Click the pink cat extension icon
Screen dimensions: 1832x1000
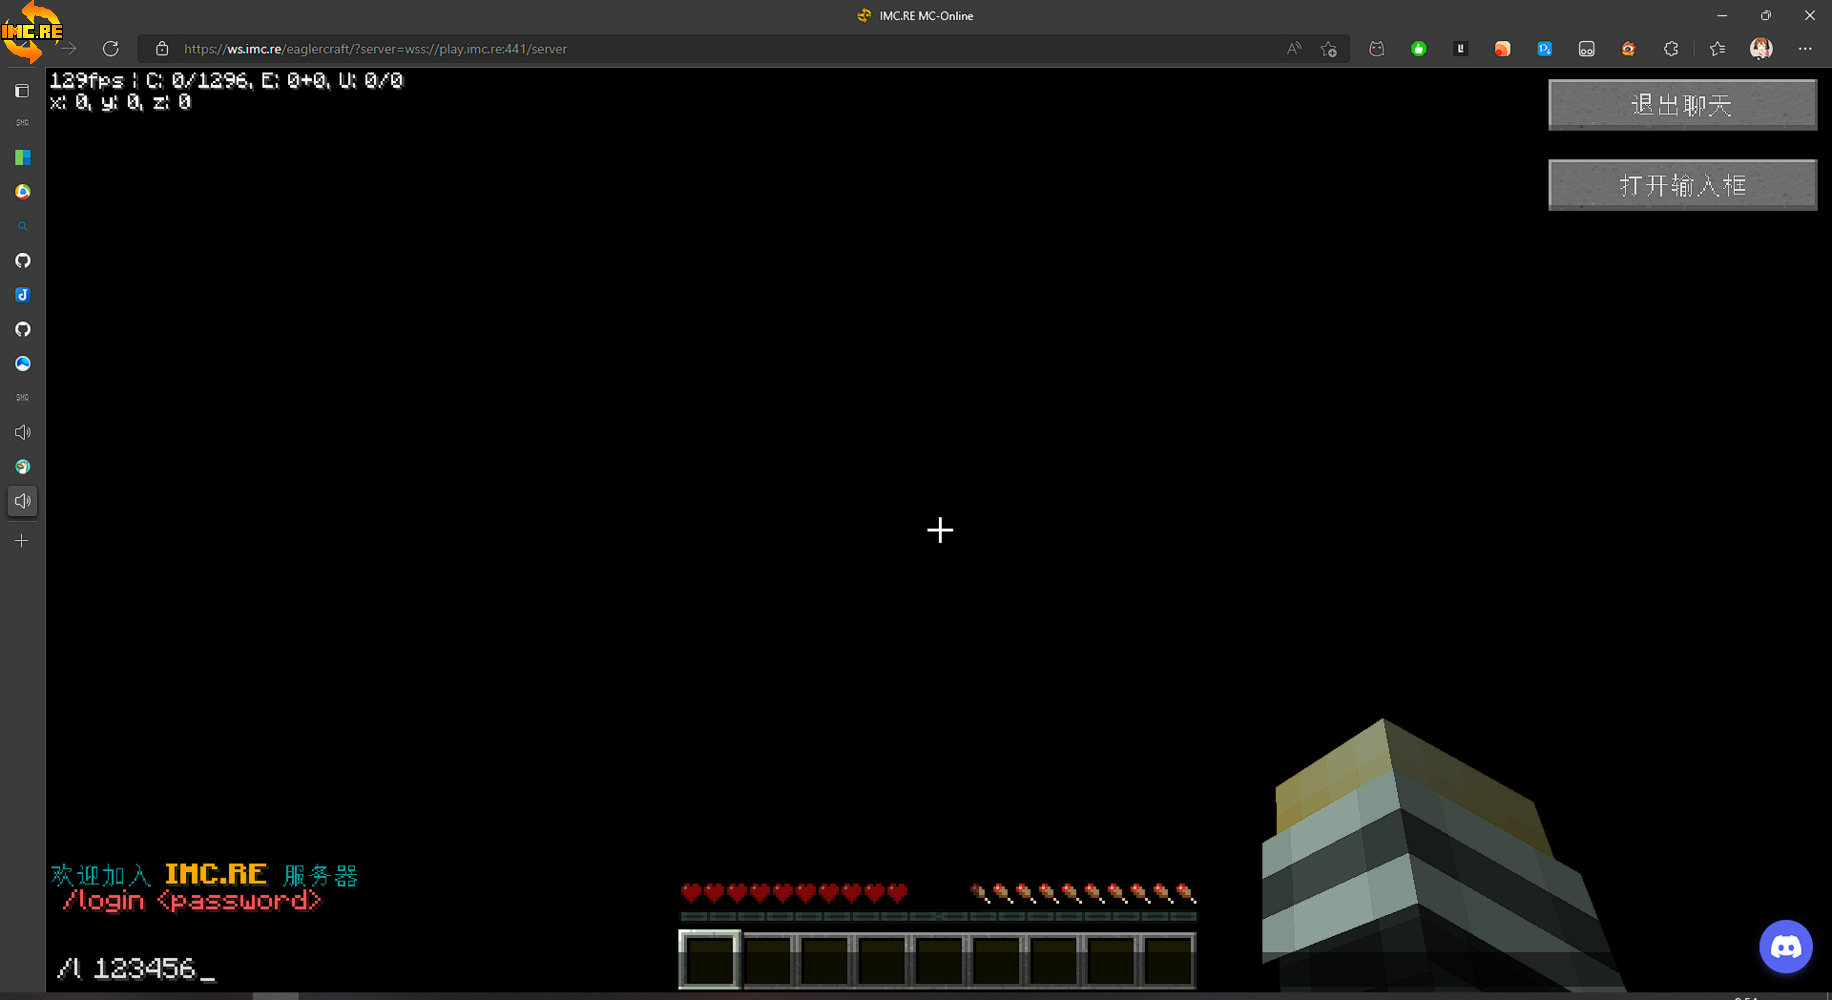[x=1377, y=49]
